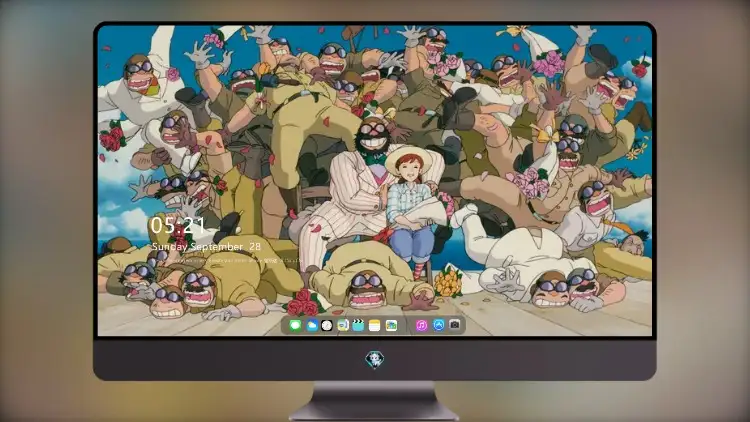Screen dimensions: 750x422
Task: Open the Finder-style icon in dock
Action: [342, 325]
